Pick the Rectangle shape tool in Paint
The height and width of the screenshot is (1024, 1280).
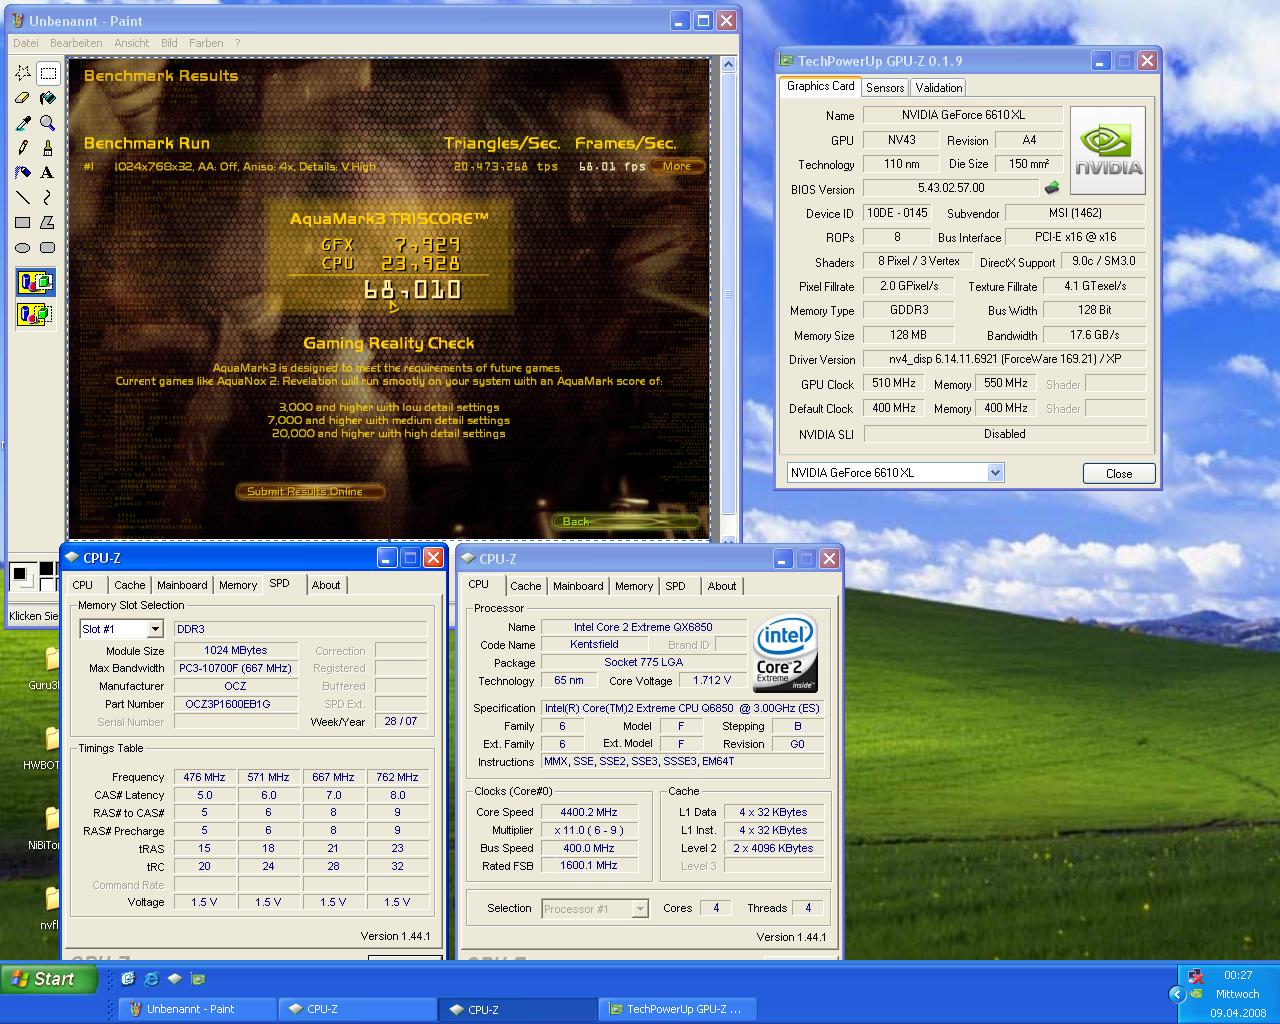coord(23,223)
